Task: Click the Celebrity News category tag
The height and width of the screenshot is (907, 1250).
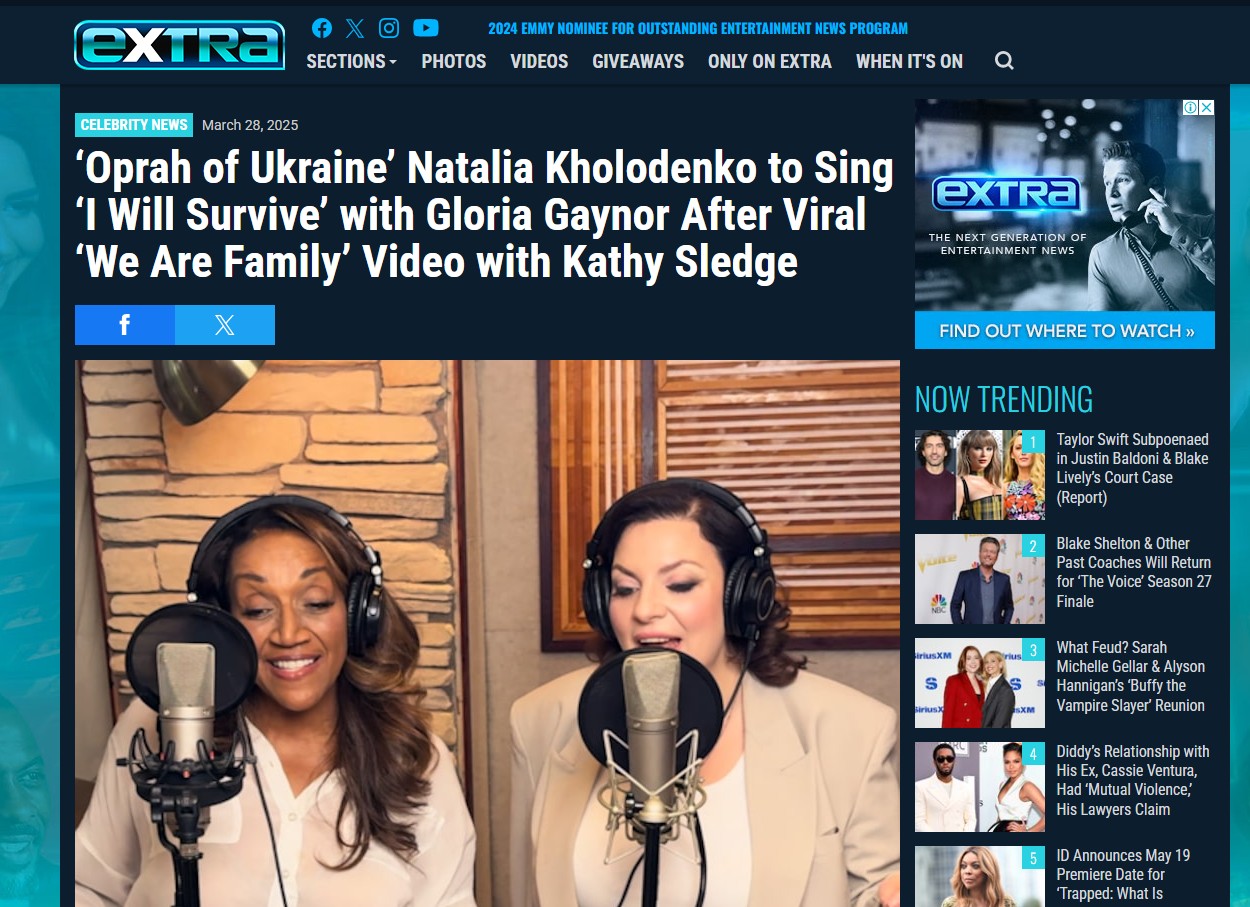Action: click(x=134, y=125)
